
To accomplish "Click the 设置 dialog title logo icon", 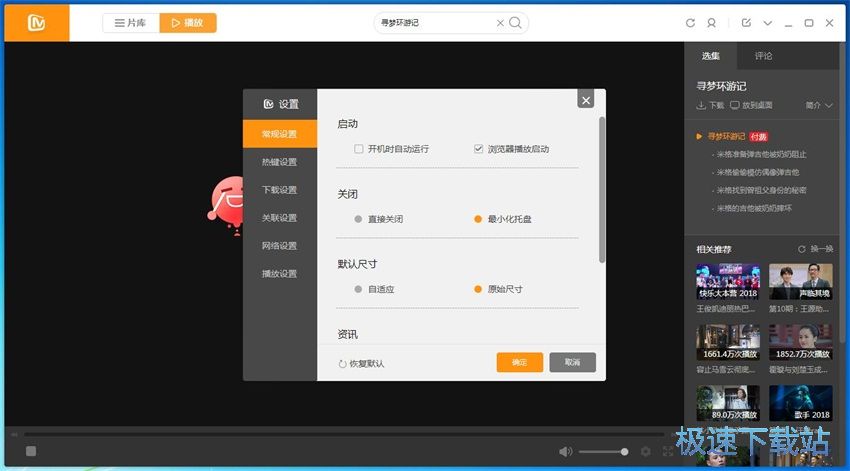I will 268,104.
